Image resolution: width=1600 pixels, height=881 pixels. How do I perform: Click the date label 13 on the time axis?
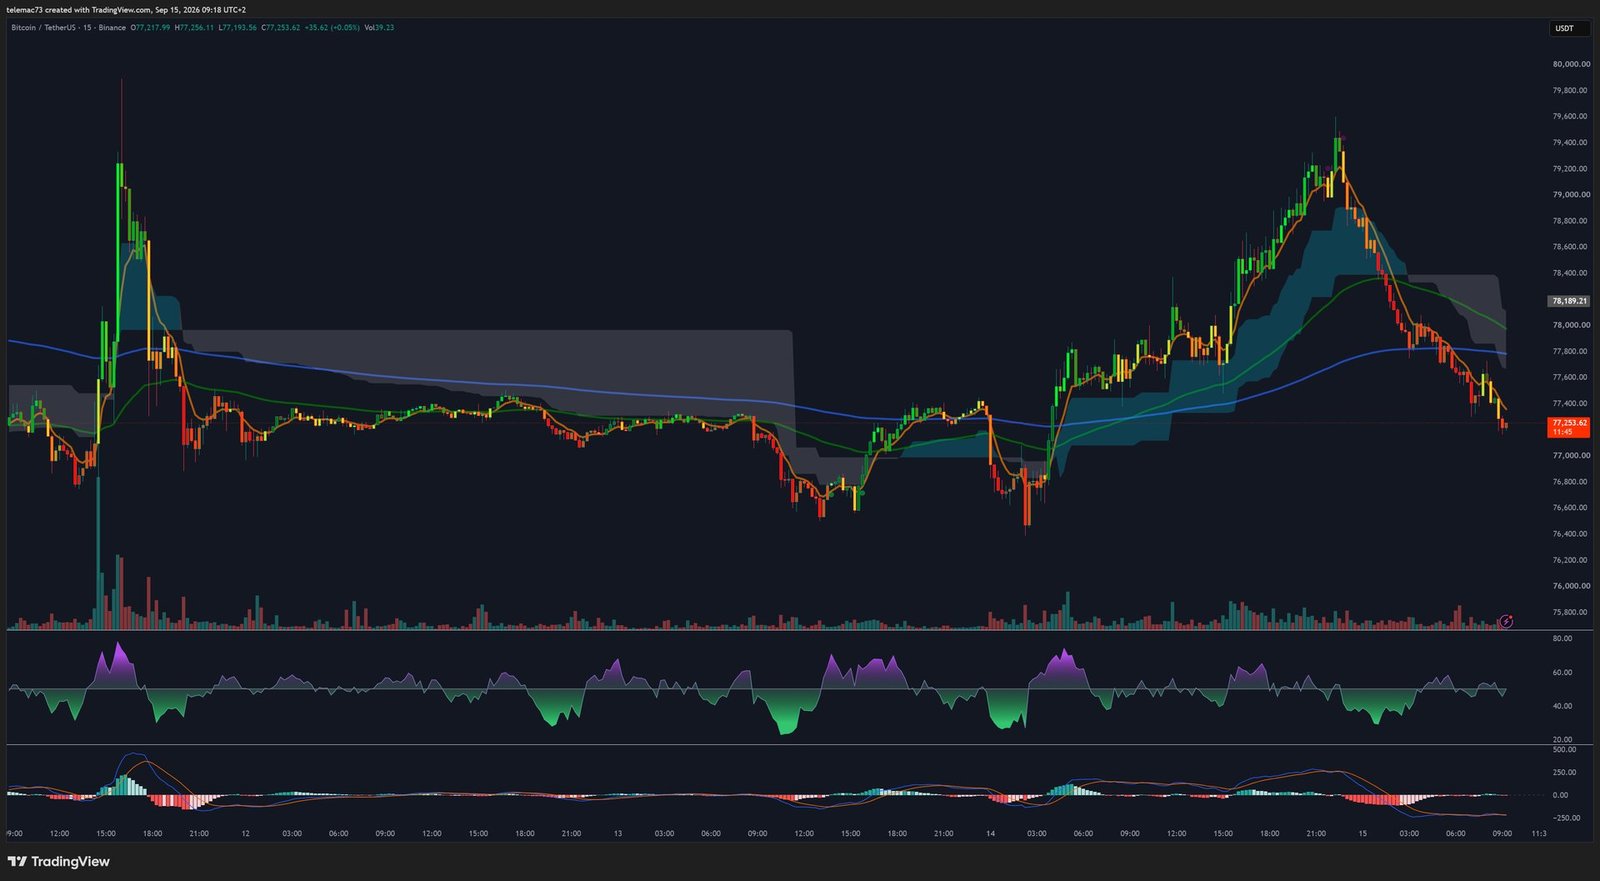click(x=618, y=833)
